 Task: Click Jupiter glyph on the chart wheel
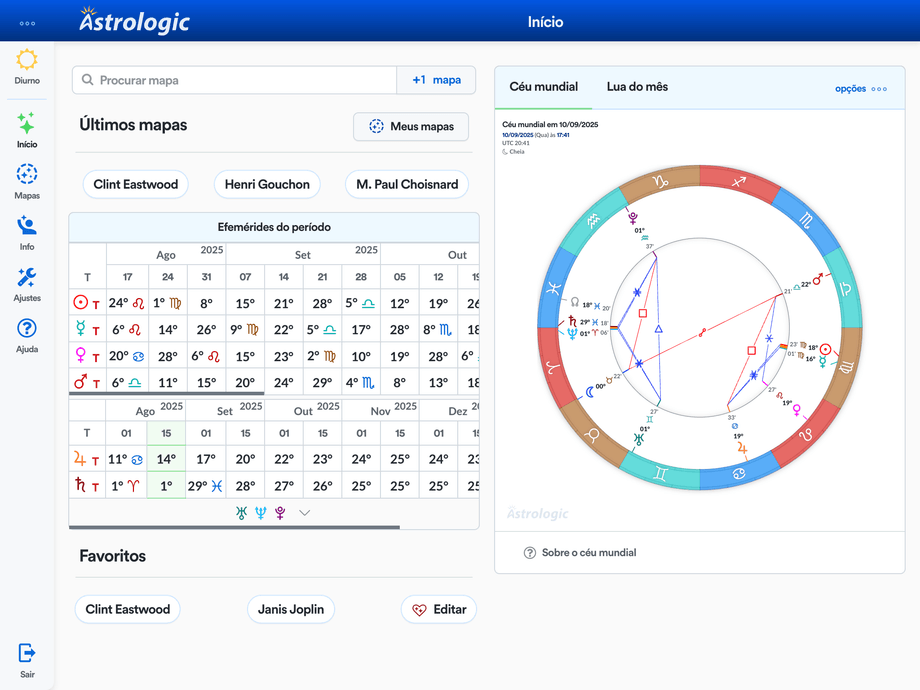[x=742, y=448]
